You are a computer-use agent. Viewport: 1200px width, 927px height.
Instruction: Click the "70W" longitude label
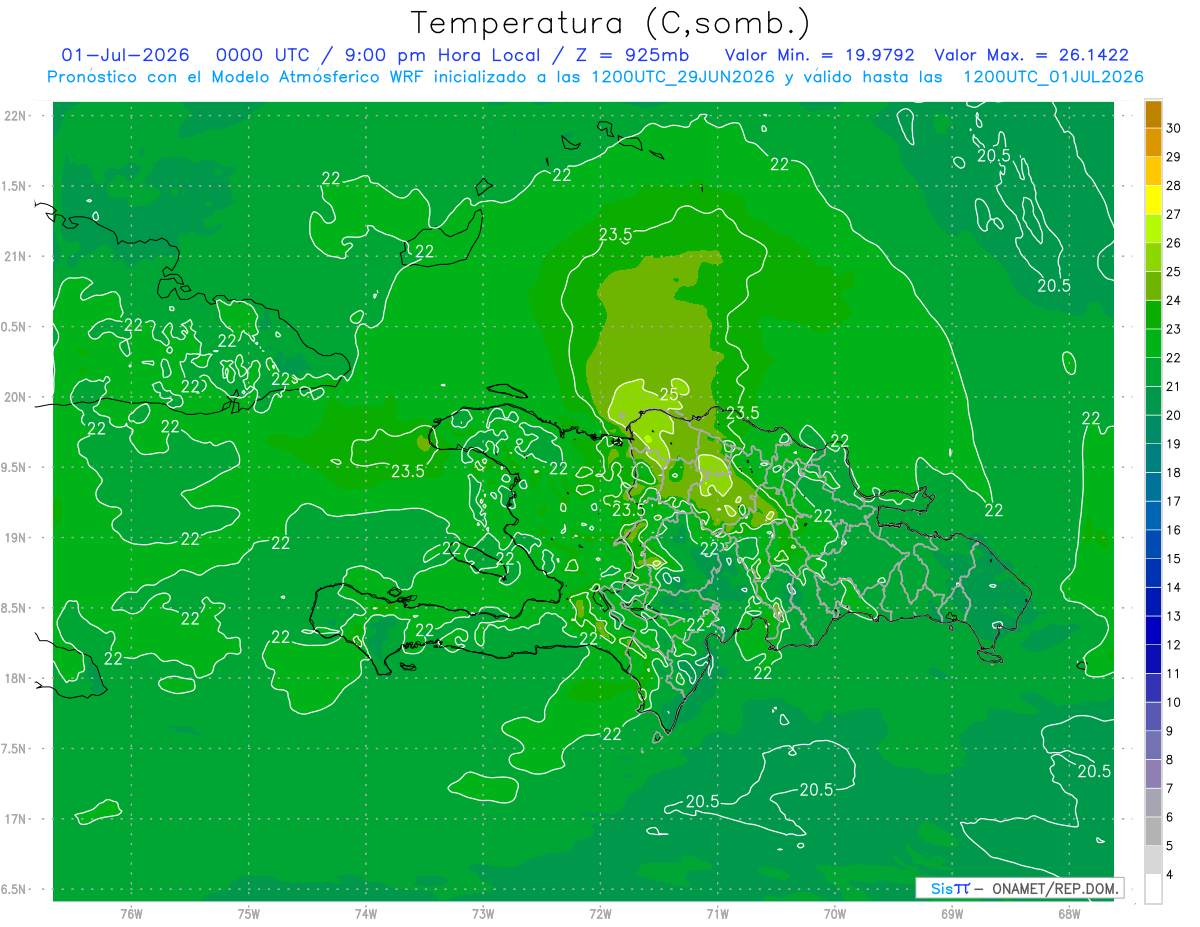pos(835,915)
